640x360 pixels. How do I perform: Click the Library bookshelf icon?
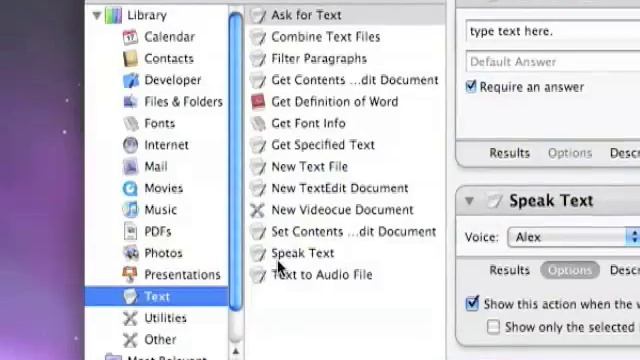[113, 16]
